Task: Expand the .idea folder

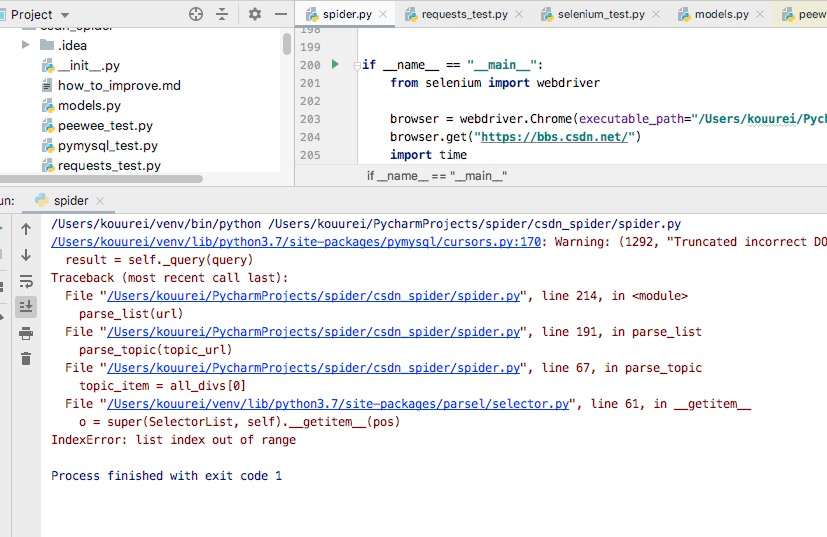Action: tap(25, 45)
